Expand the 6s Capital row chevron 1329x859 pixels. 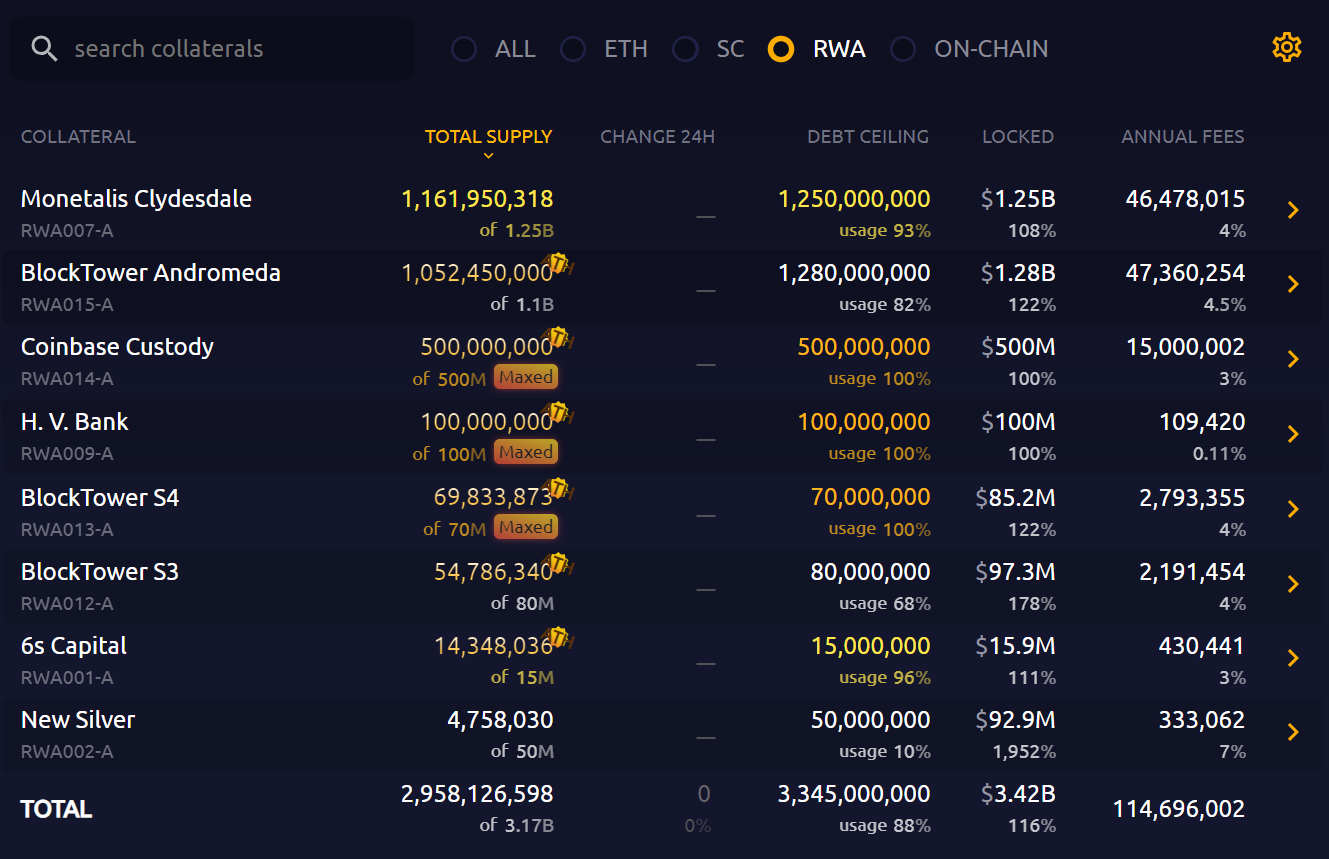coord(1293,658)
